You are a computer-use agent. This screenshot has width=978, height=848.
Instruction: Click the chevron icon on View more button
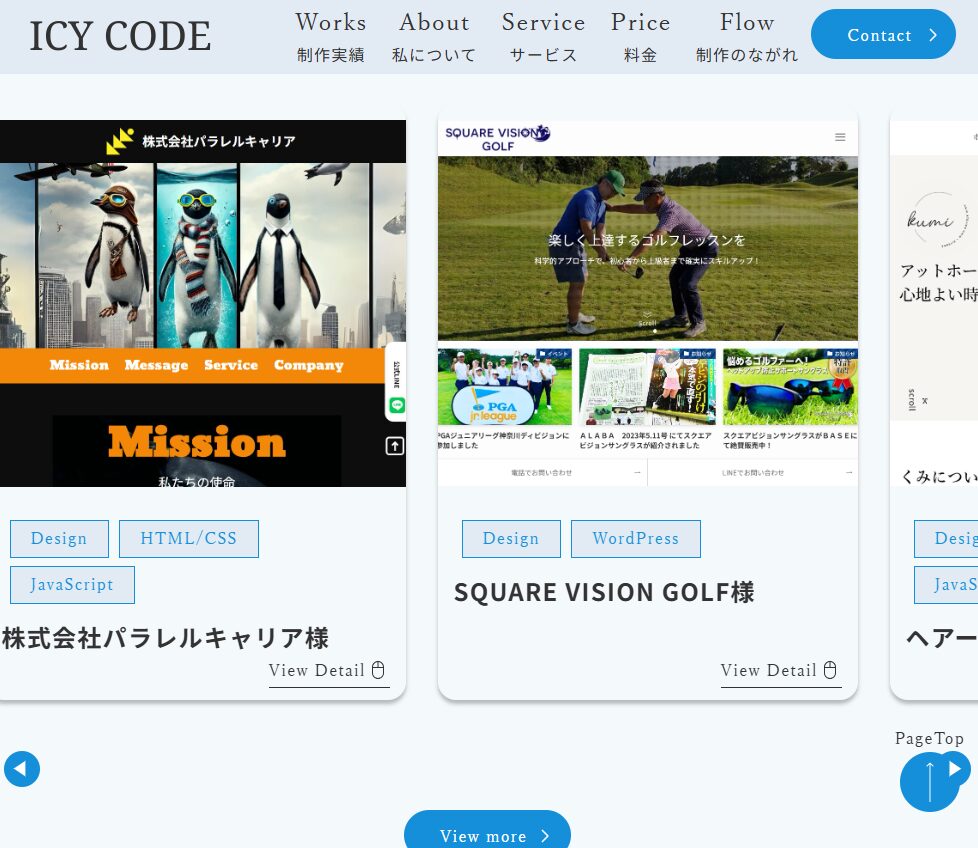[543, 837]
